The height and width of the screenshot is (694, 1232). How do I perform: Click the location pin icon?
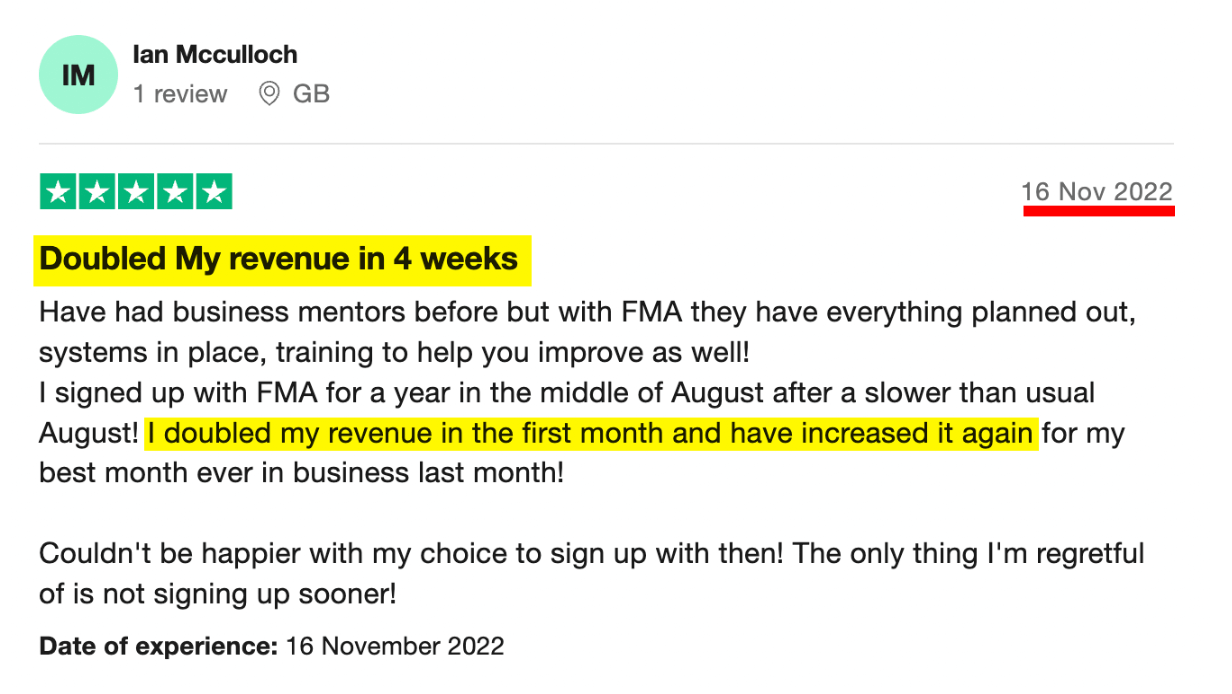(x=268, y=94)
